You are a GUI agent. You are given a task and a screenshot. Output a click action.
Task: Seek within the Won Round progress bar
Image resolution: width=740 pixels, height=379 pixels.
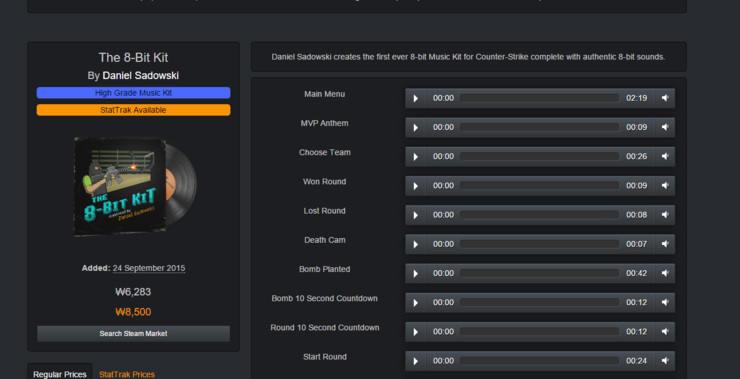click(x=539, y=186)
